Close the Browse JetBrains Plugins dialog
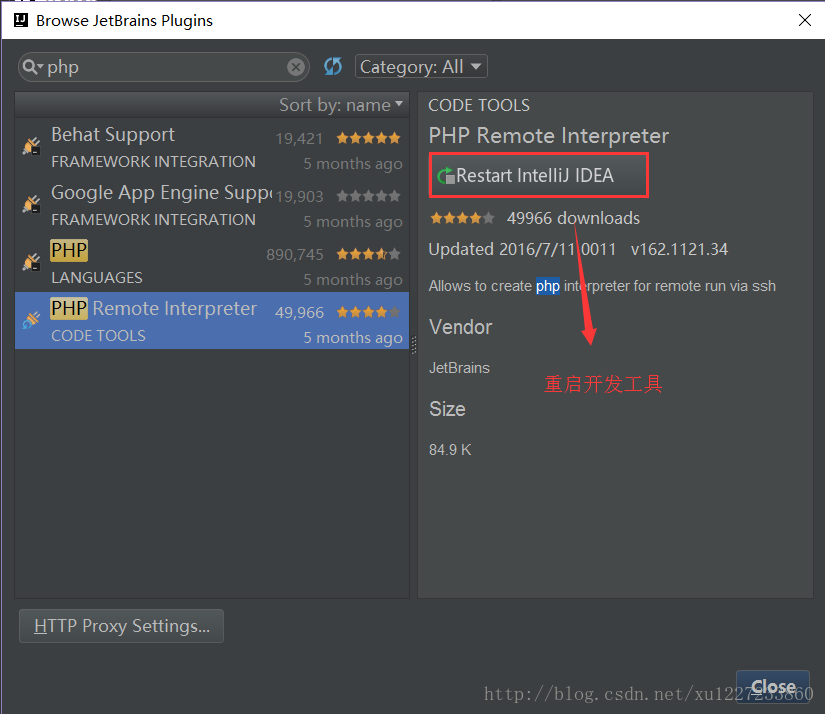This screenshot has height=714, width=825. [804, 20]
